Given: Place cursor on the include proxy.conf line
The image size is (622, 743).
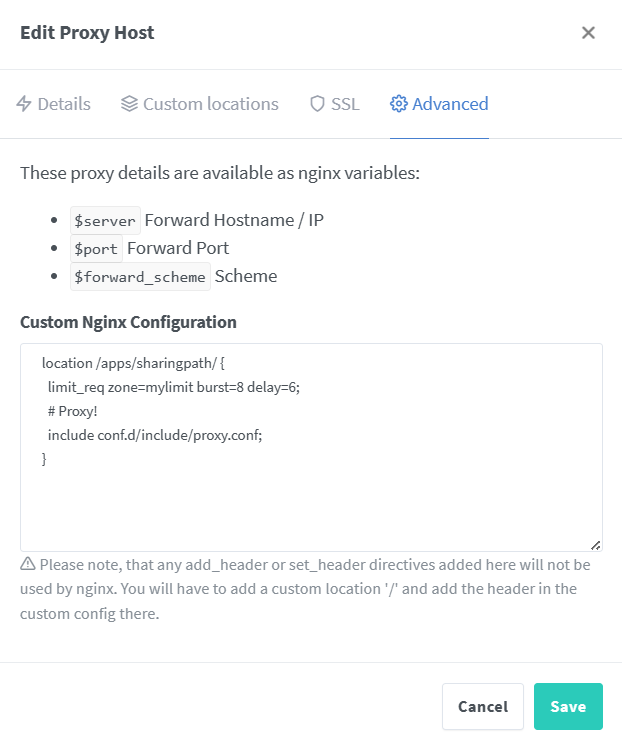Looking at the screenshot, I should 155,435.
